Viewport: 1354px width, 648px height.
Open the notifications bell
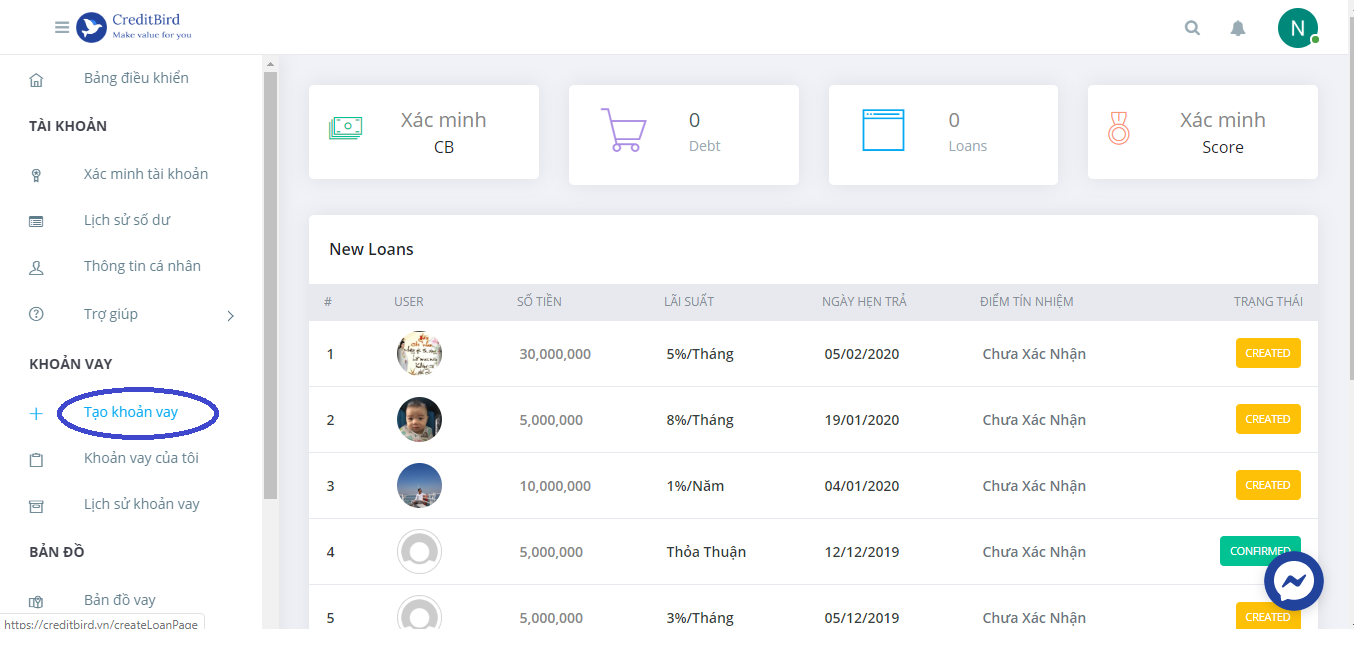coord(1238,28)
